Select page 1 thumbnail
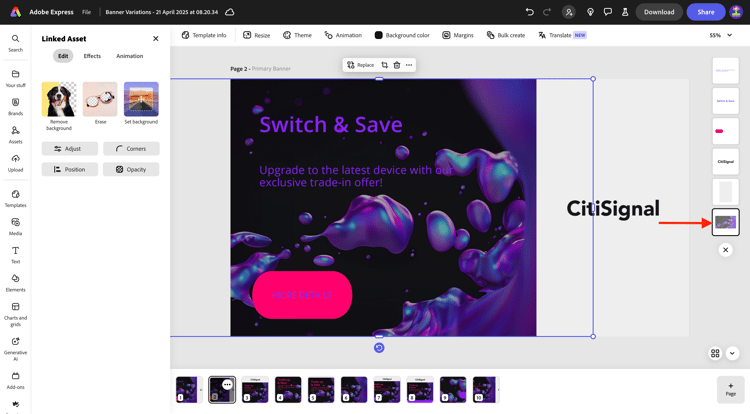 (x=187, y=390)
